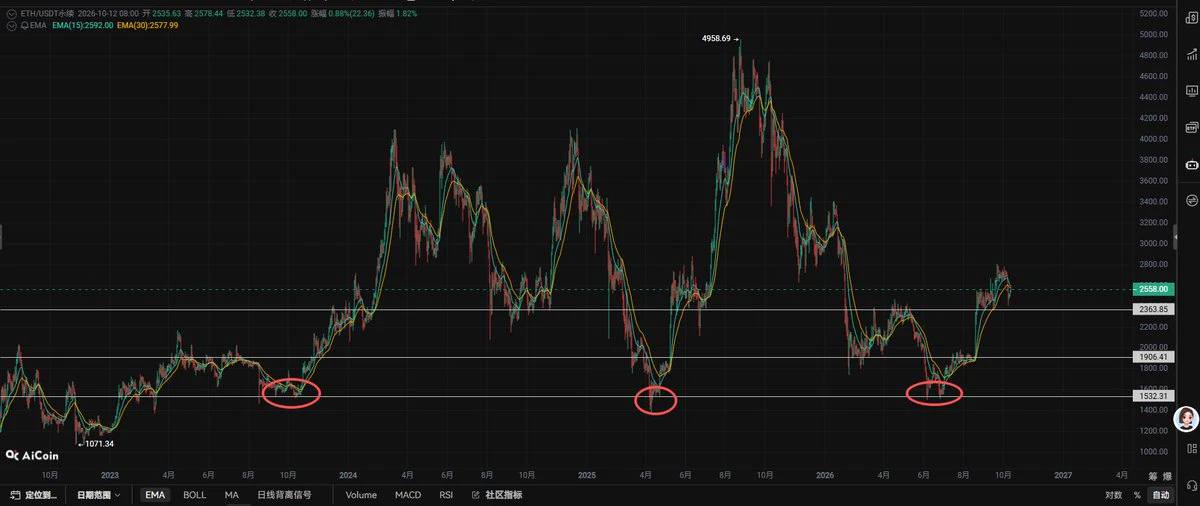The height and width of the screenshot is (506, 1200).
Task: Switch price axis to 对数 log scale
Action: tap(1113, 494)
